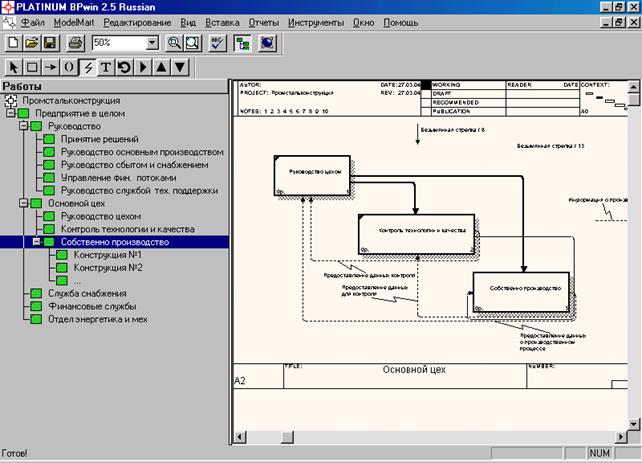The width and height of the screenshot is (642, 463).
Task: Select the Arrow drawing tool
Action: tap(49, 67)
